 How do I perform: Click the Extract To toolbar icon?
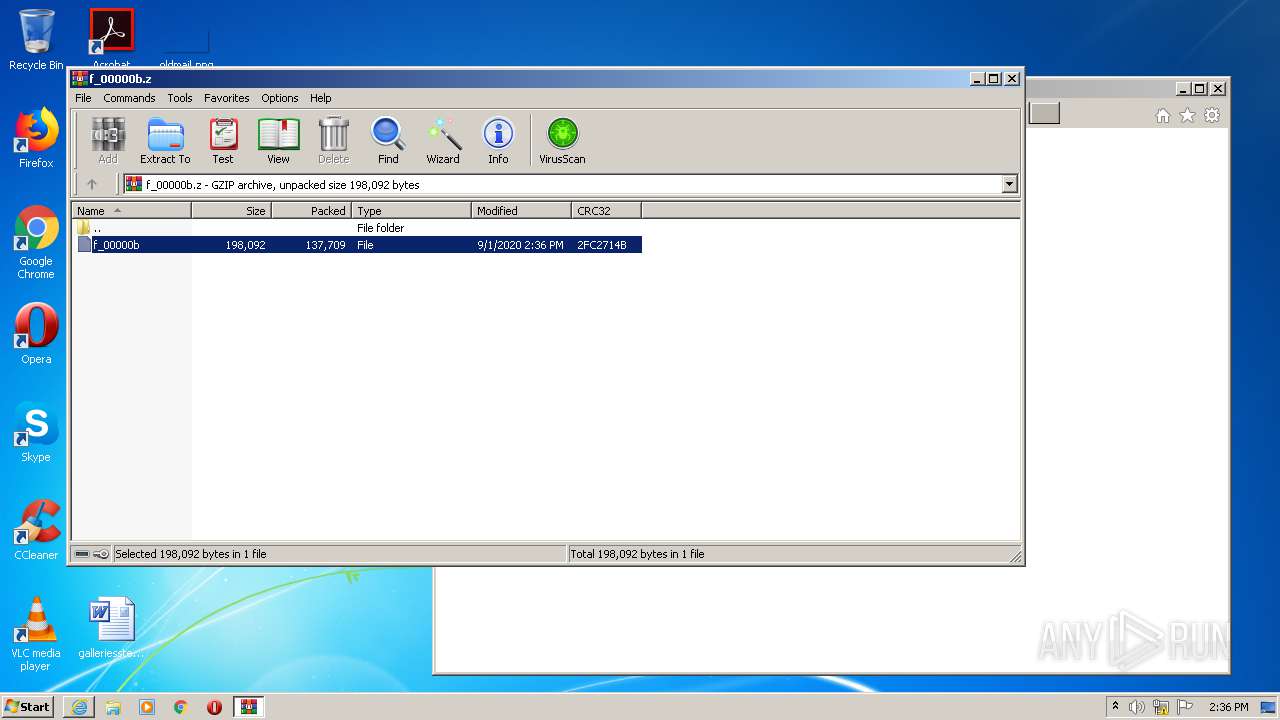(x=165, y=141)
